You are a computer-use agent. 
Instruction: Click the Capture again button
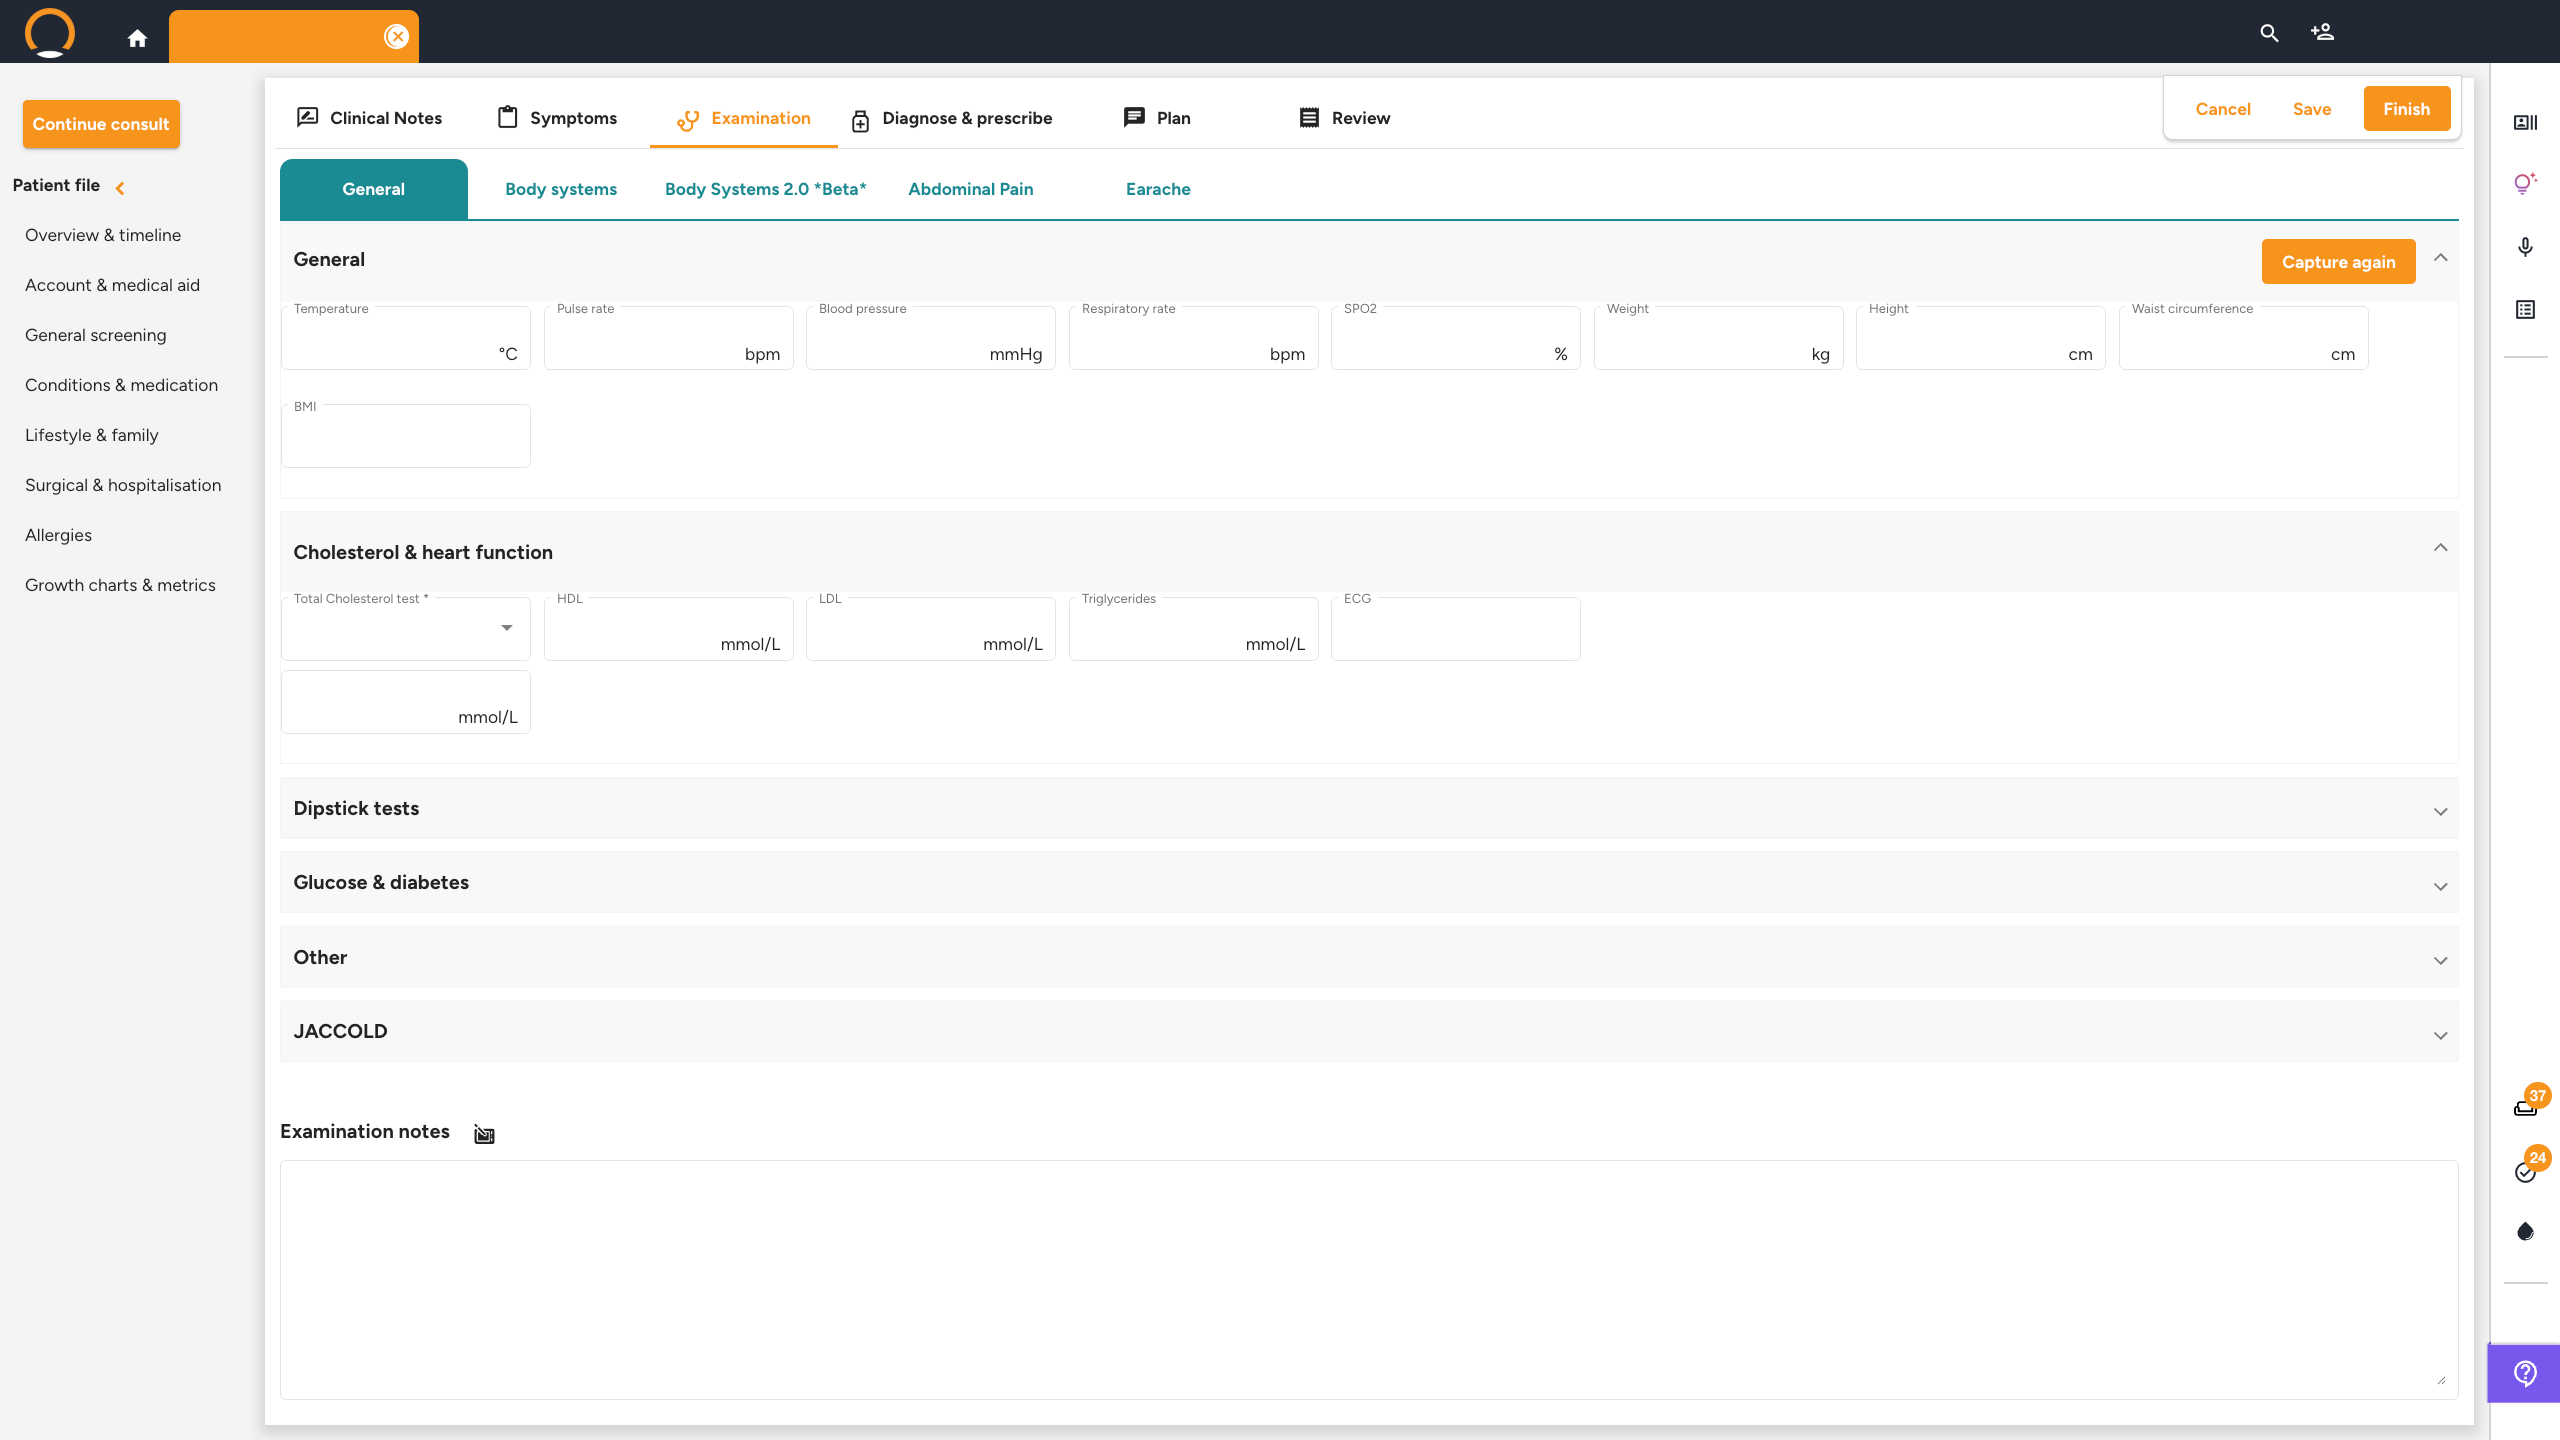tap(2338, 262)
